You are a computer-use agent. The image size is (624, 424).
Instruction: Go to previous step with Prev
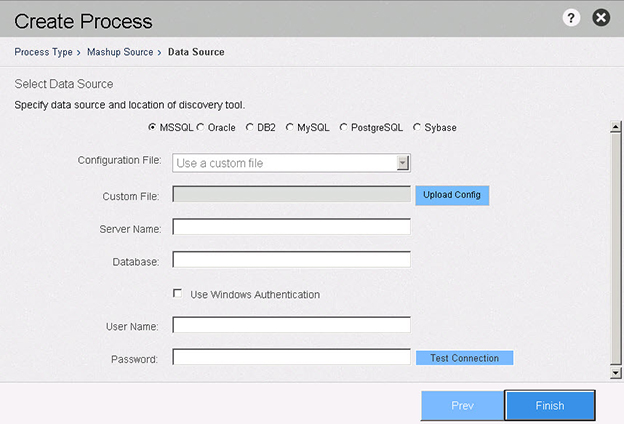pos(462,405)
